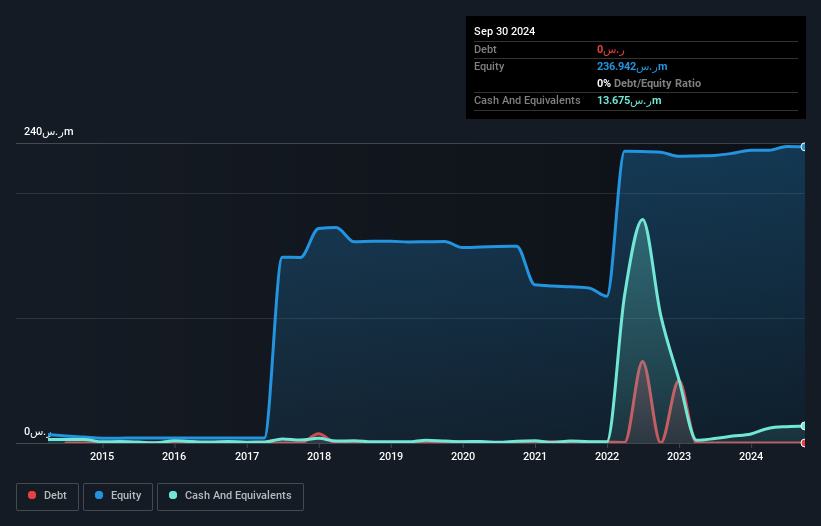
Task: Click the red dot in Debt legend
Action: 32,495
